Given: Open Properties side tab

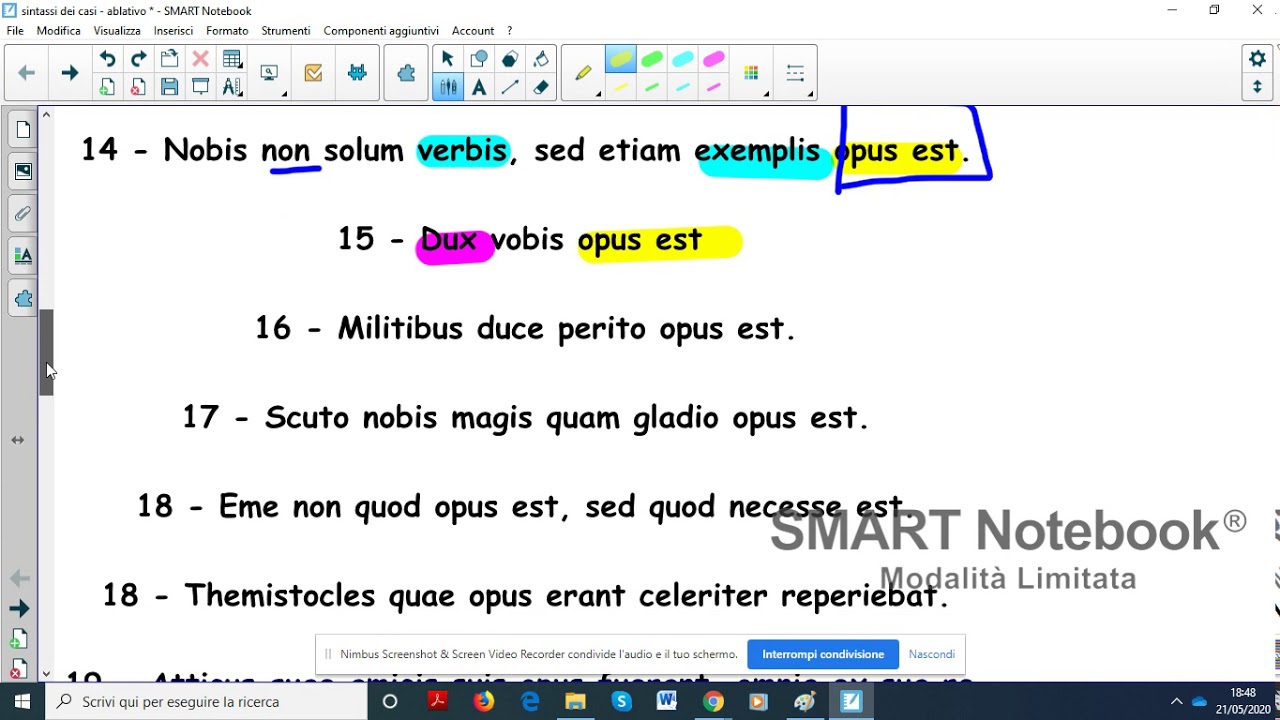Looking at the screenshot, I should (23, 256).
